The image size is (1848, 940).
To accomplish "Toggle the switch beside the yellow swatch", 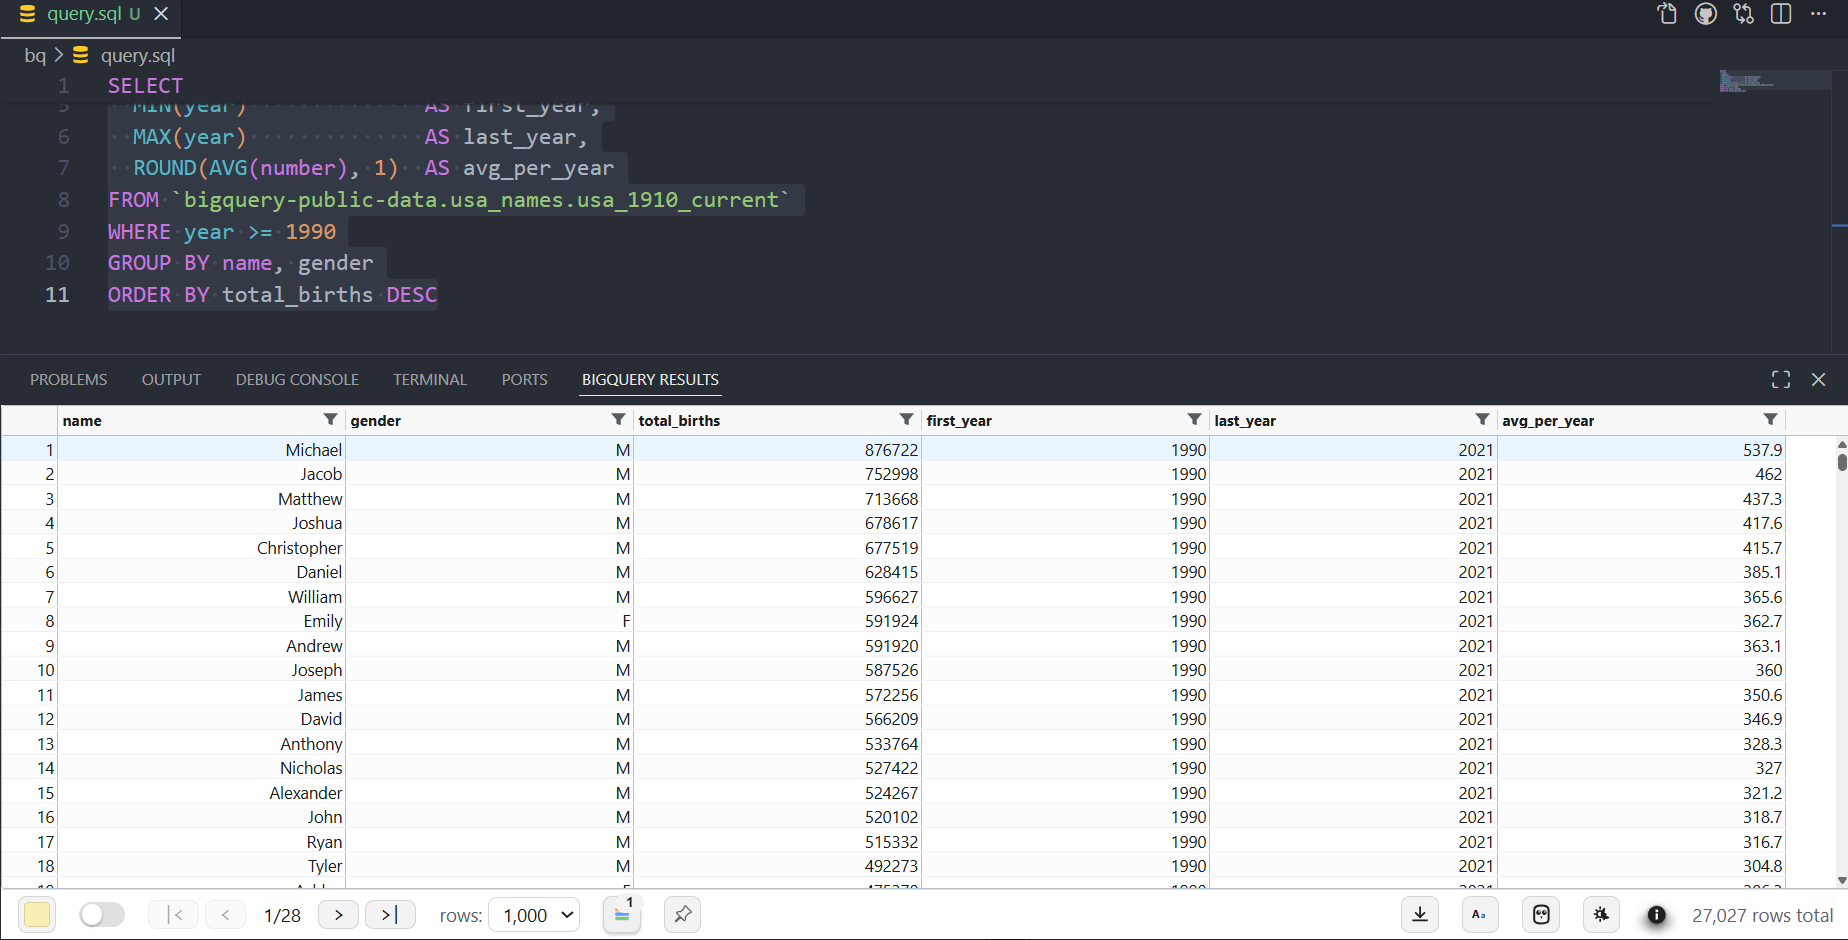I will [x=101, y=915].
